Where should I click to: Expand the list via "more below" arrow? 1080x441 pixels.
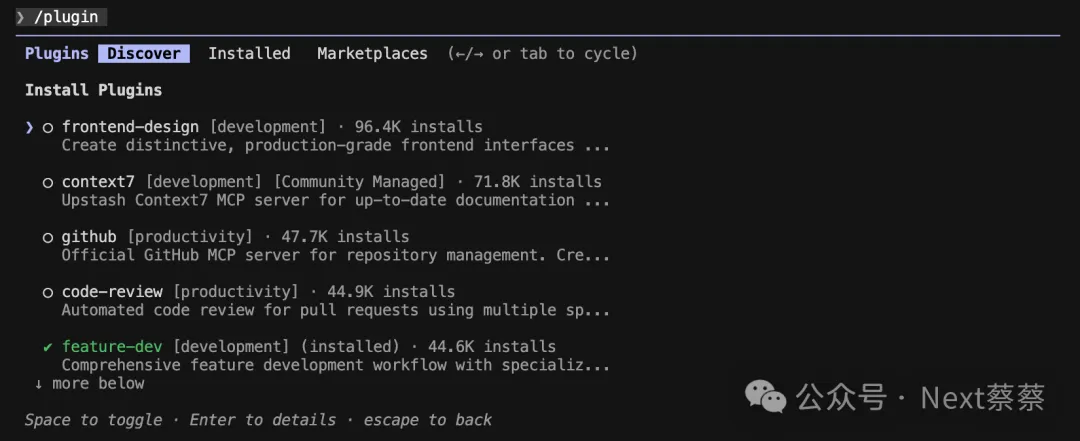39,384
